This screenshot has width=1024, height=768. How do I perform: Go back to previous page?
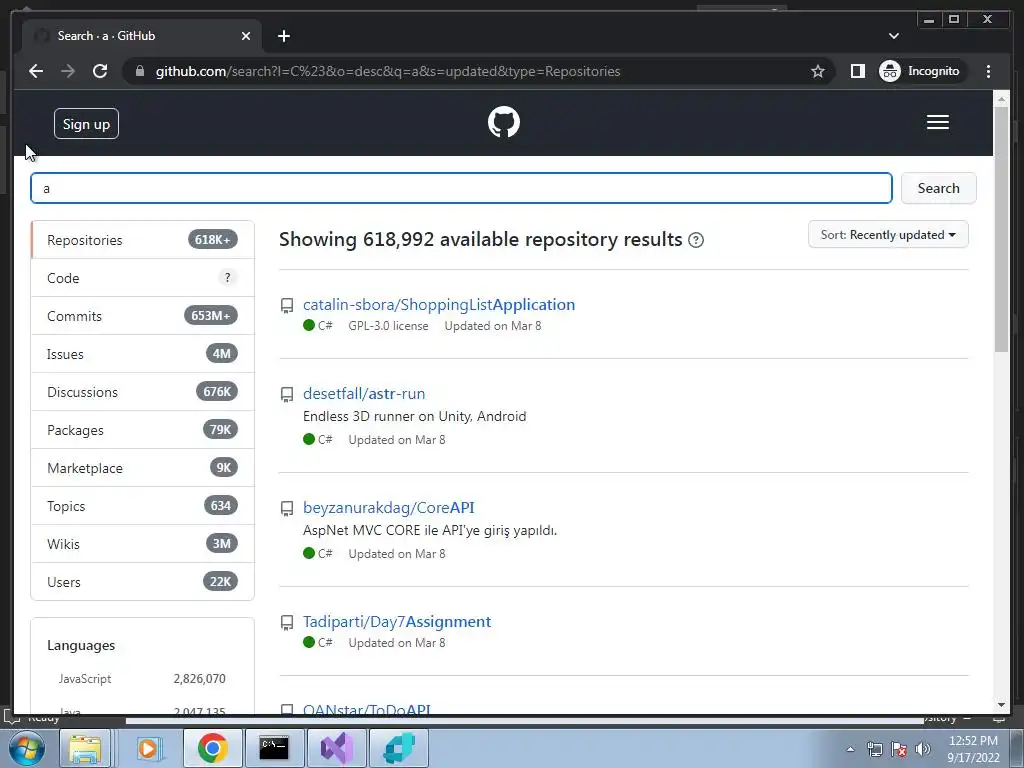[36, 71]
